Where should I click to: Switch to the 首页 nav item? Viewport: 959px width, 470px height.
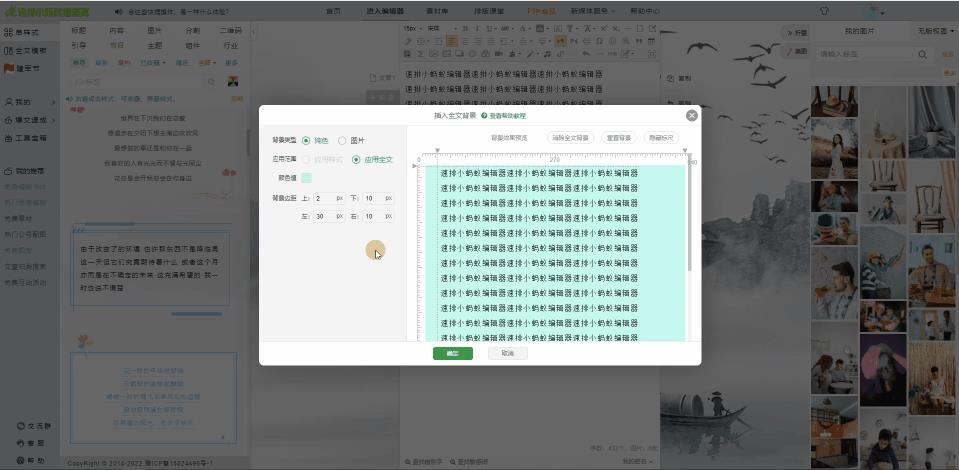334,10
